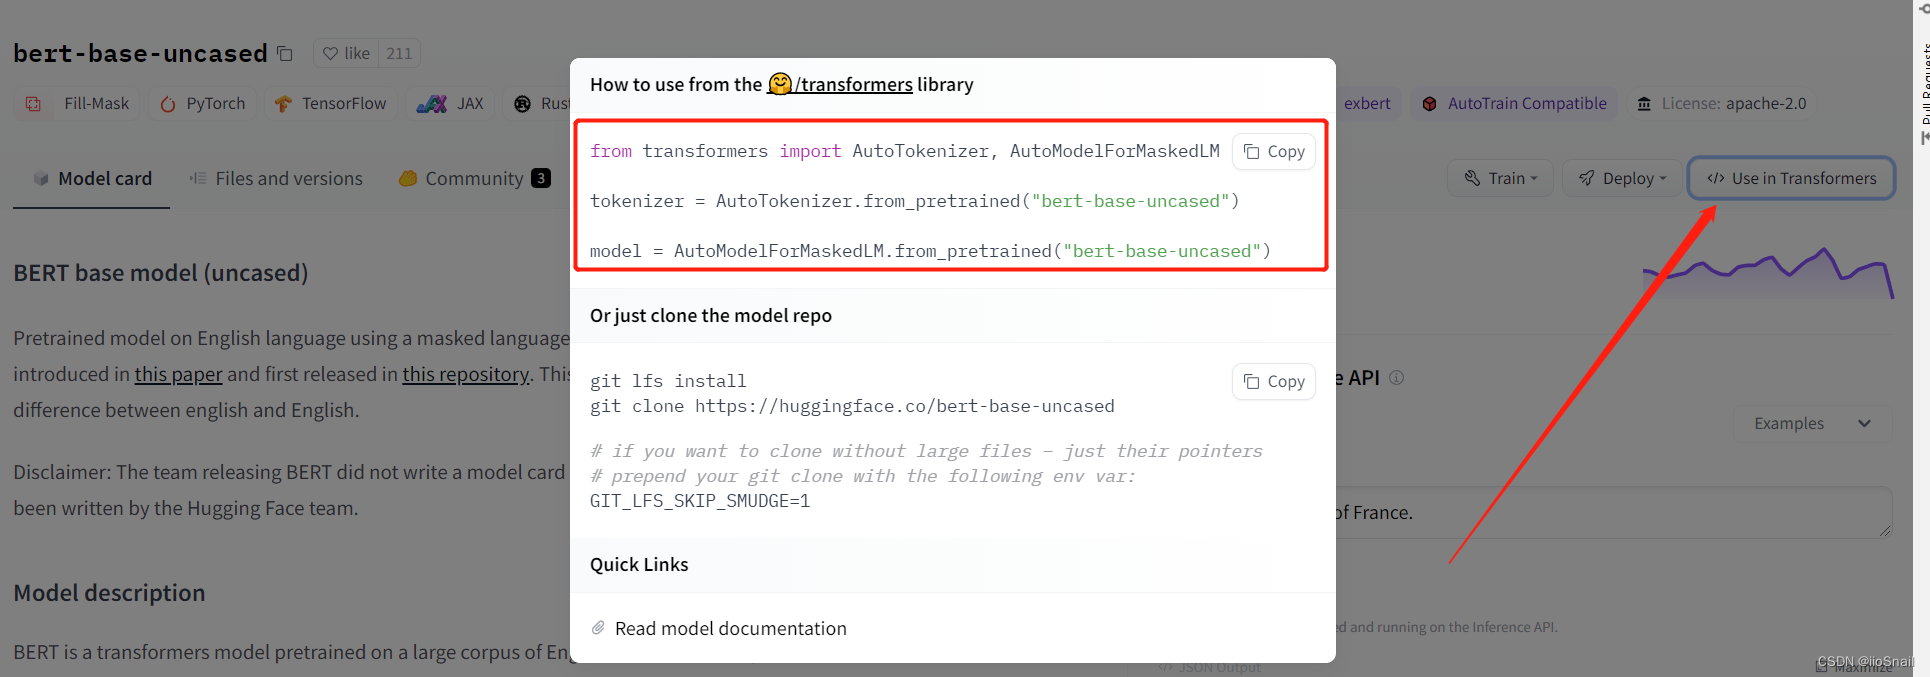Click GIT_LFS_SKIP_SMUDGE=1 text line
Image resolution: width=1930 pixels, height=677 pixels.
[700, 502]
